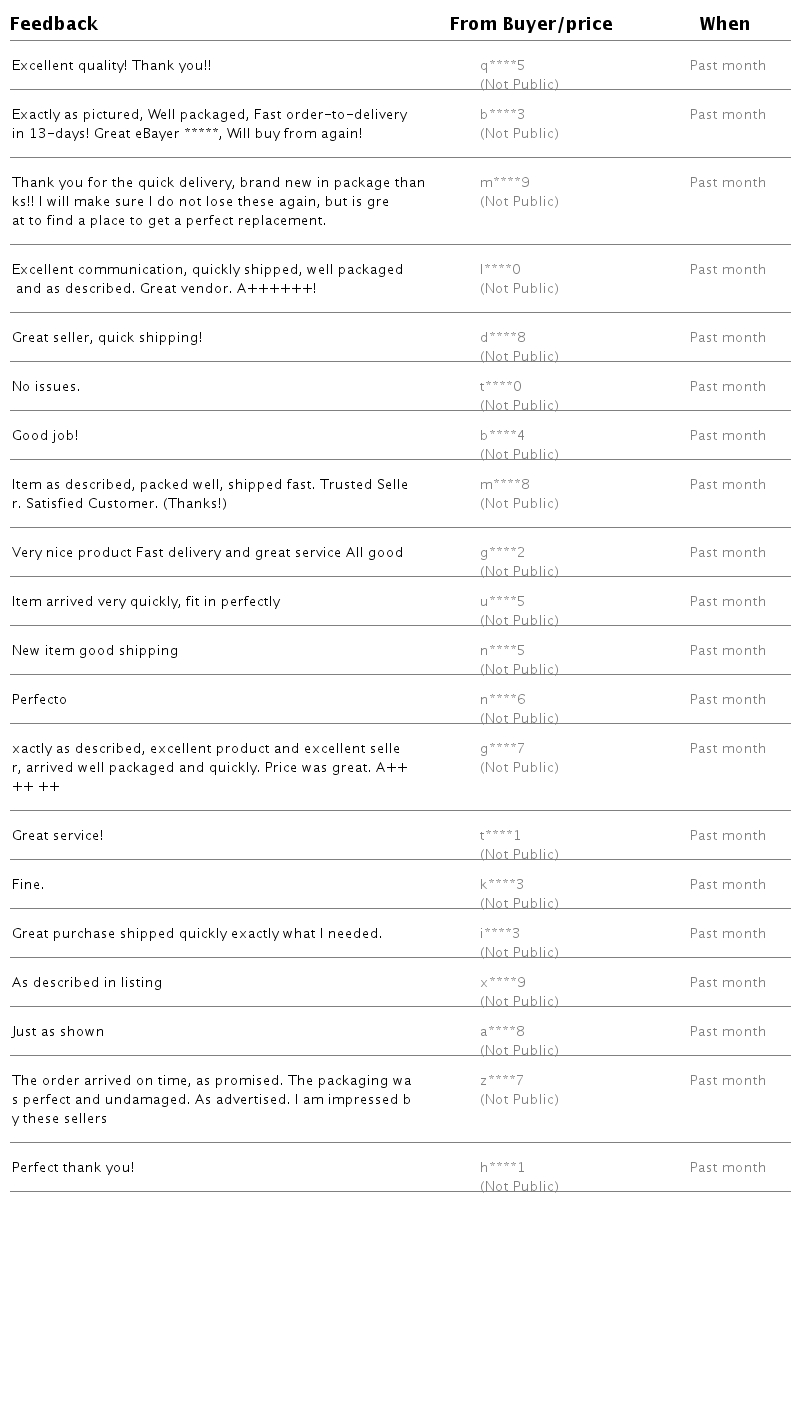Screen dimensions: 800x1424
Task: Click buyer g****2 username
Action: 502,553
